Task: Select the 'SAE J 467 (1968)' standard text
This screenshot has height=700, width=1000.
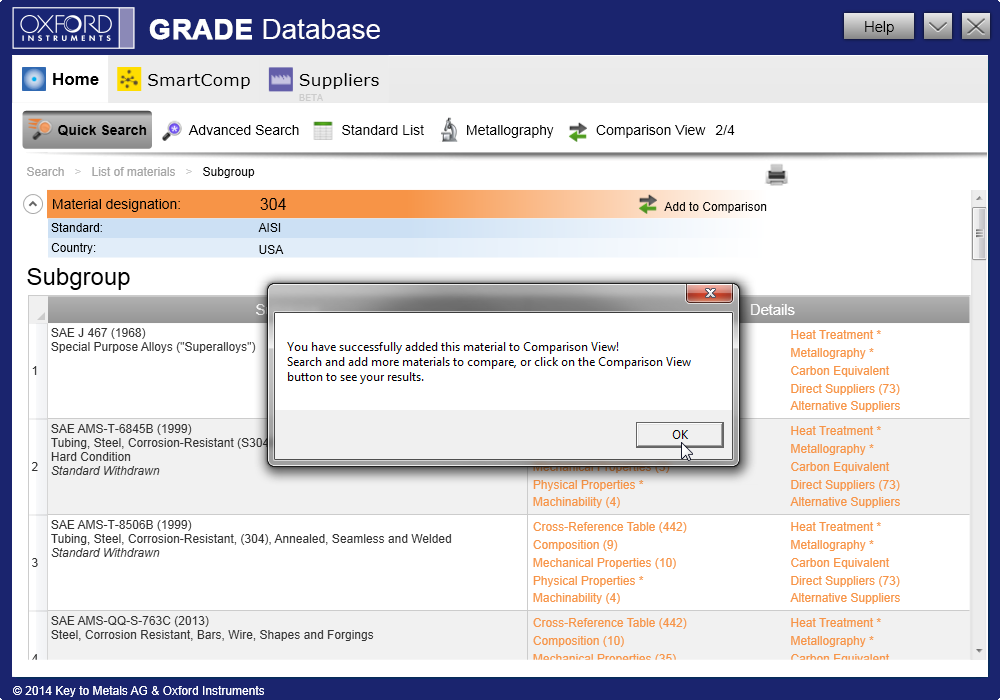Action: [x=98, y=333]
